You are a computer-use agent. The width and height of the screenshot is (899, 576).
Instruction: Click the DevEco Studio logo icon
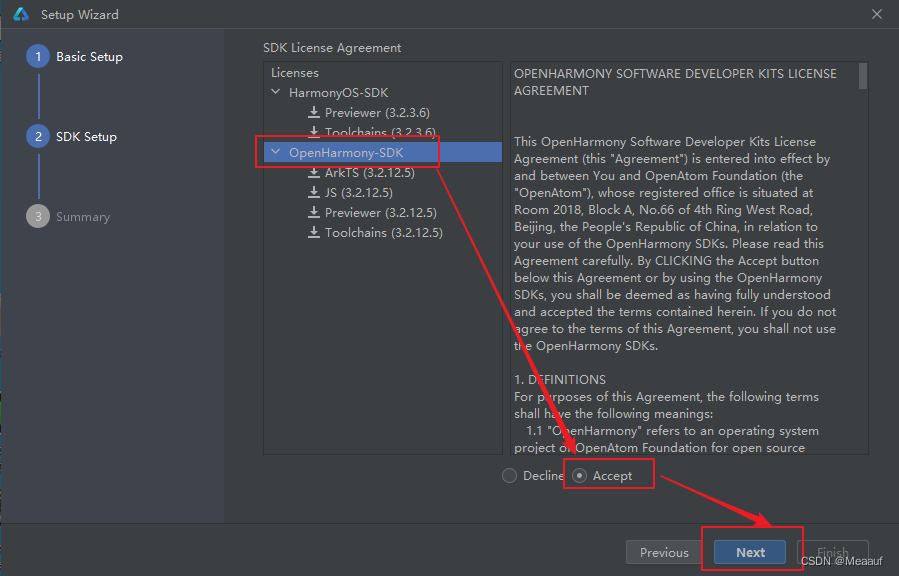(x=21, y=14)
